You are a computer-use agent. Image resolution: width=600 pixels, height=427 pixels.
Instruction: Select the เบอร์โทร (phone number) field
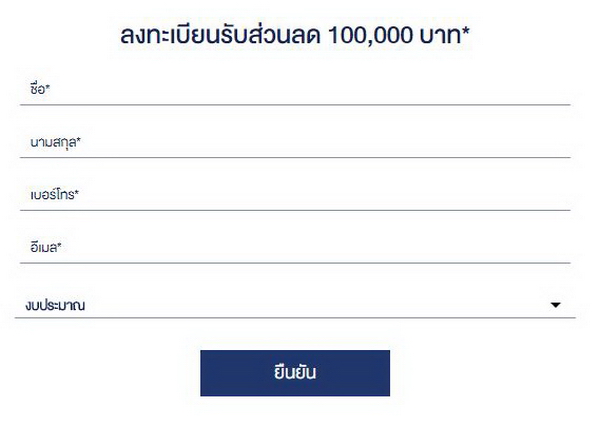pos(295,195)
